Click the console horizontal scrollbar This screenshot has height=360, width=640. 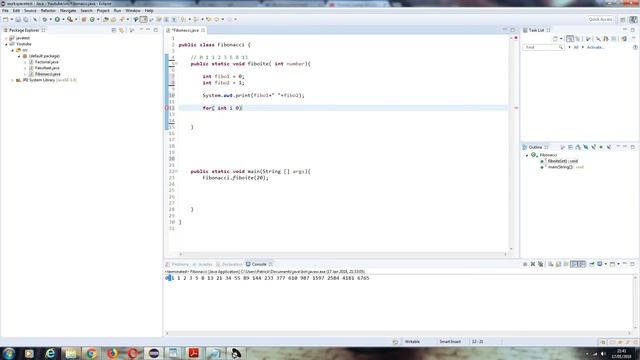pyautogui.click(x=398, y=333)
